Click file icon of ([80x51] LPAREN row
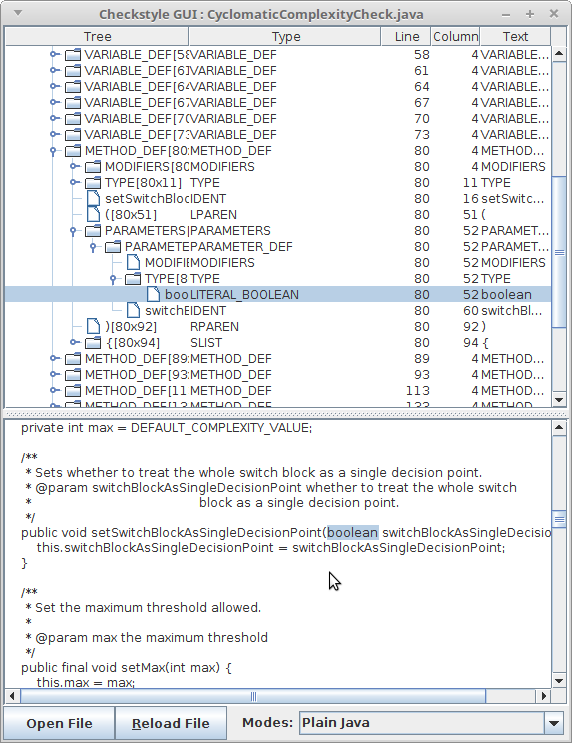The width and height of the screenshot is (572, 743). (x=93, y=215)
